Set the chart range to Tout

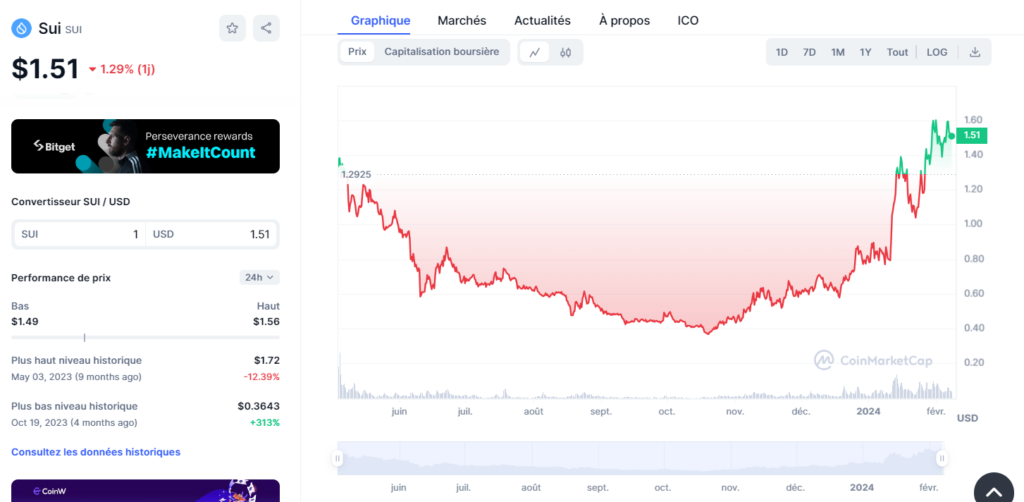897,52
